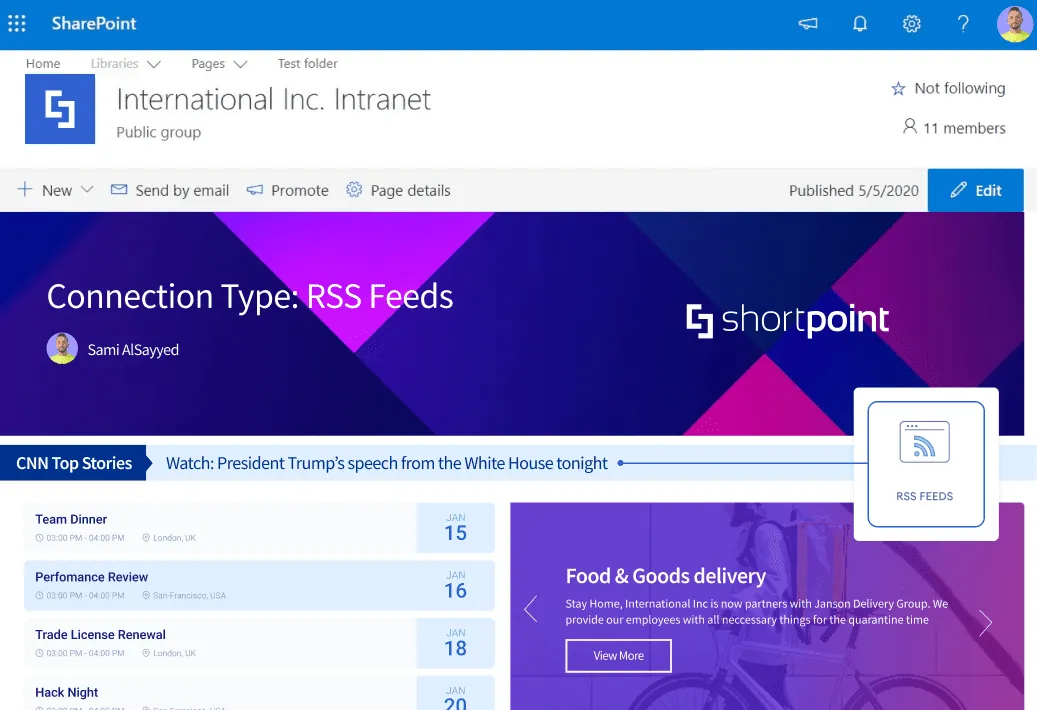Click the shortpoint logo in banner
The width and height of the screenshot is (1037, 710).
click(x=788, y=320)
